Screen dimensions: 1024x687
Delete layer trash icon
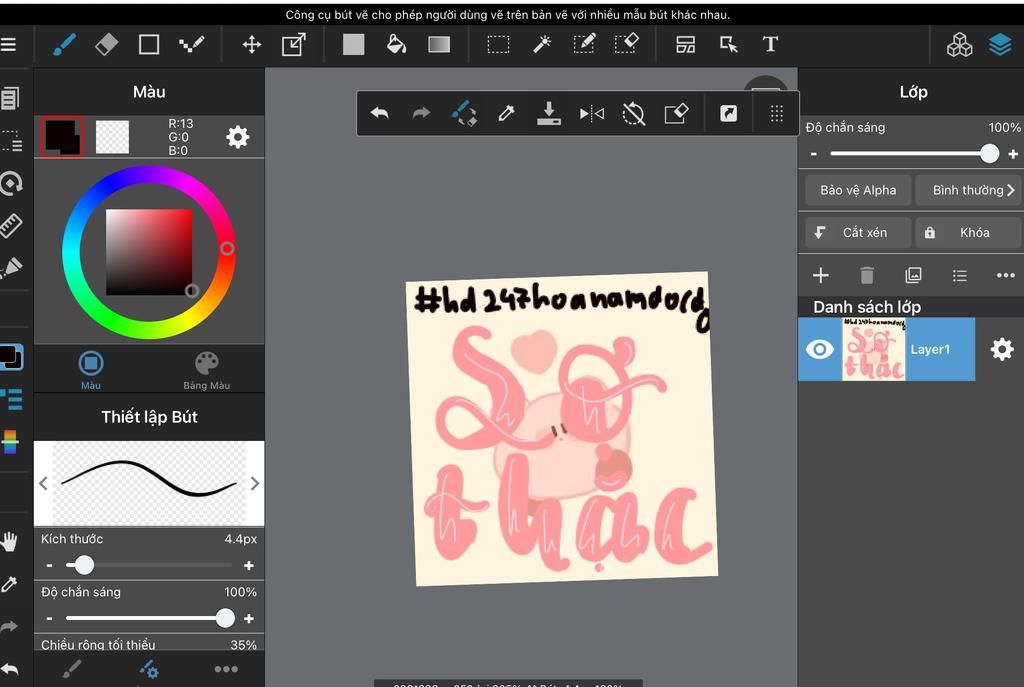click(x=867, y=276)
